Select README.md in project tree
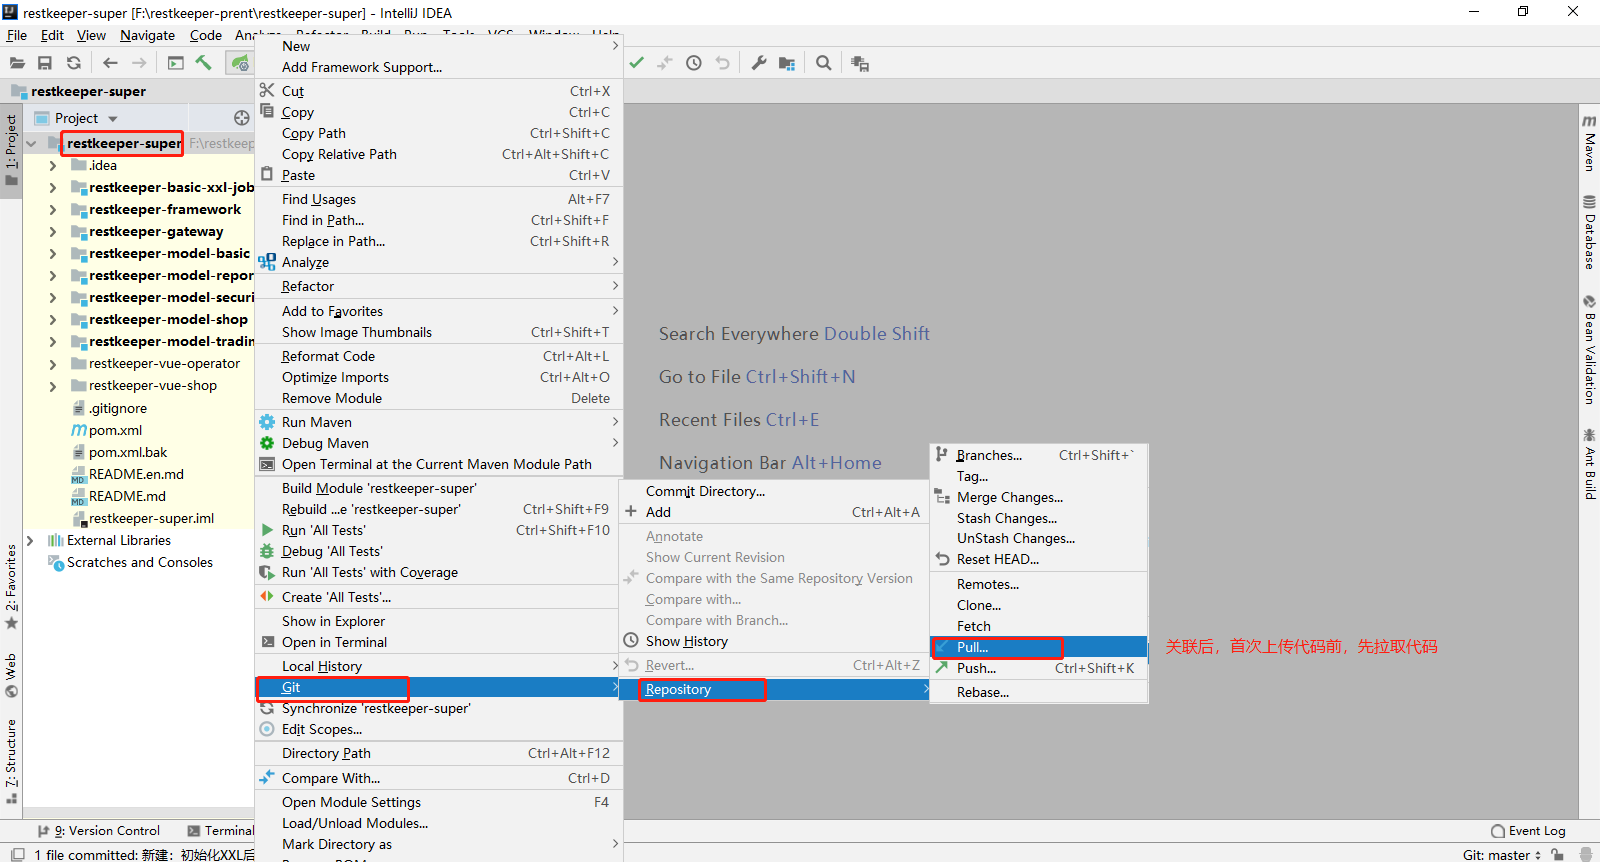 (x=127, y=496)
